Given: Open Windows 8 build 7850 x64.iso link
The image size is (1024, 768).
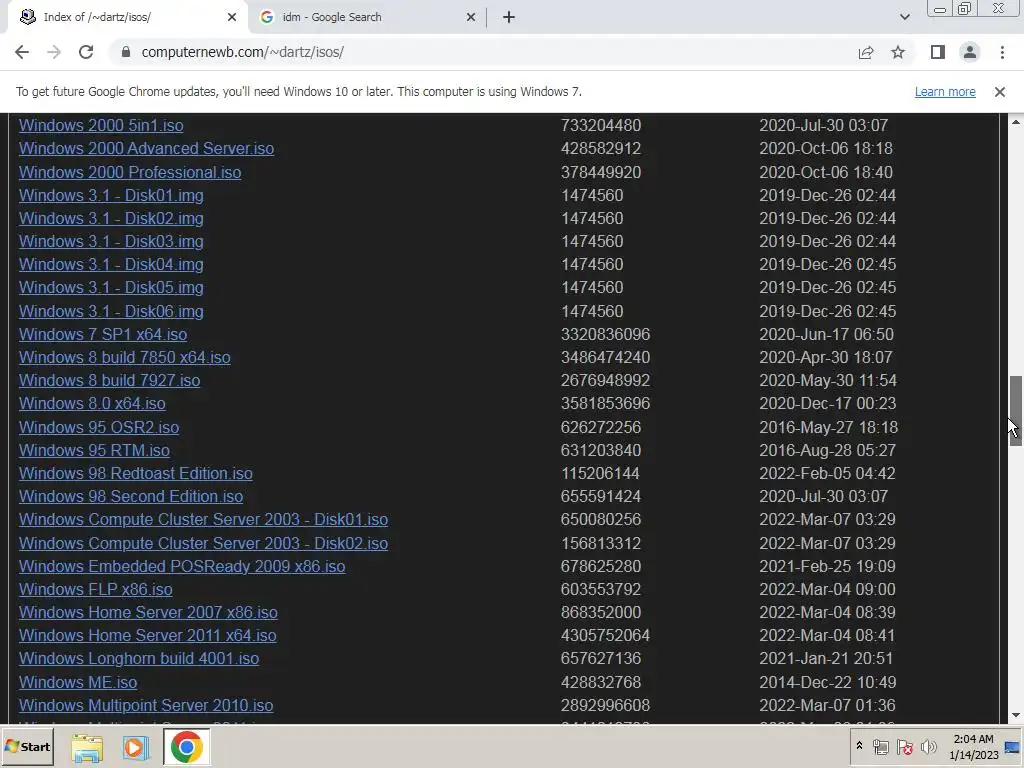Looking at the screenshot, I should coord(125,358).
